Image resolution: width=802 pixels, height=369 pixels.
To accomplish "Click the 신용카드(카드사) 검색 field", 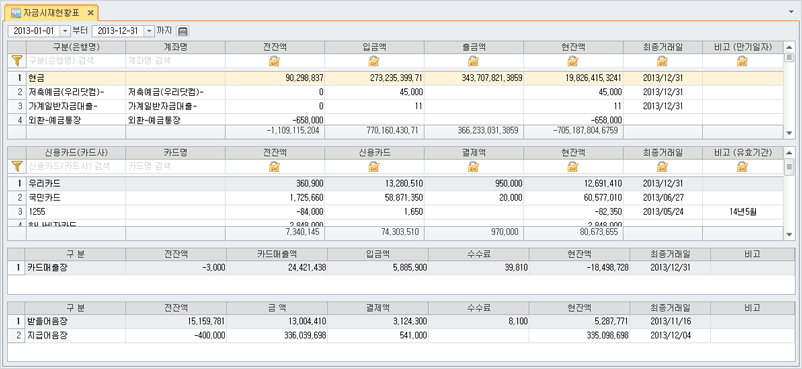I will pos(76,166).
